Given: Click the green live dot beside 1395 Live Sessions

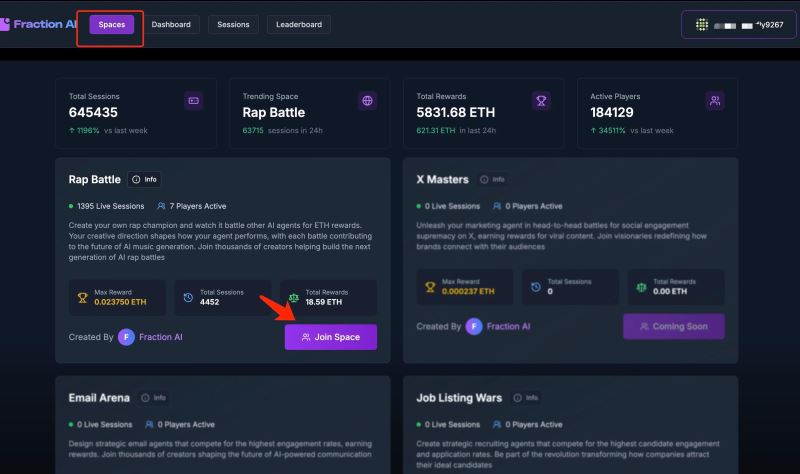Looking at the screenshot, I should click(71, 206).
